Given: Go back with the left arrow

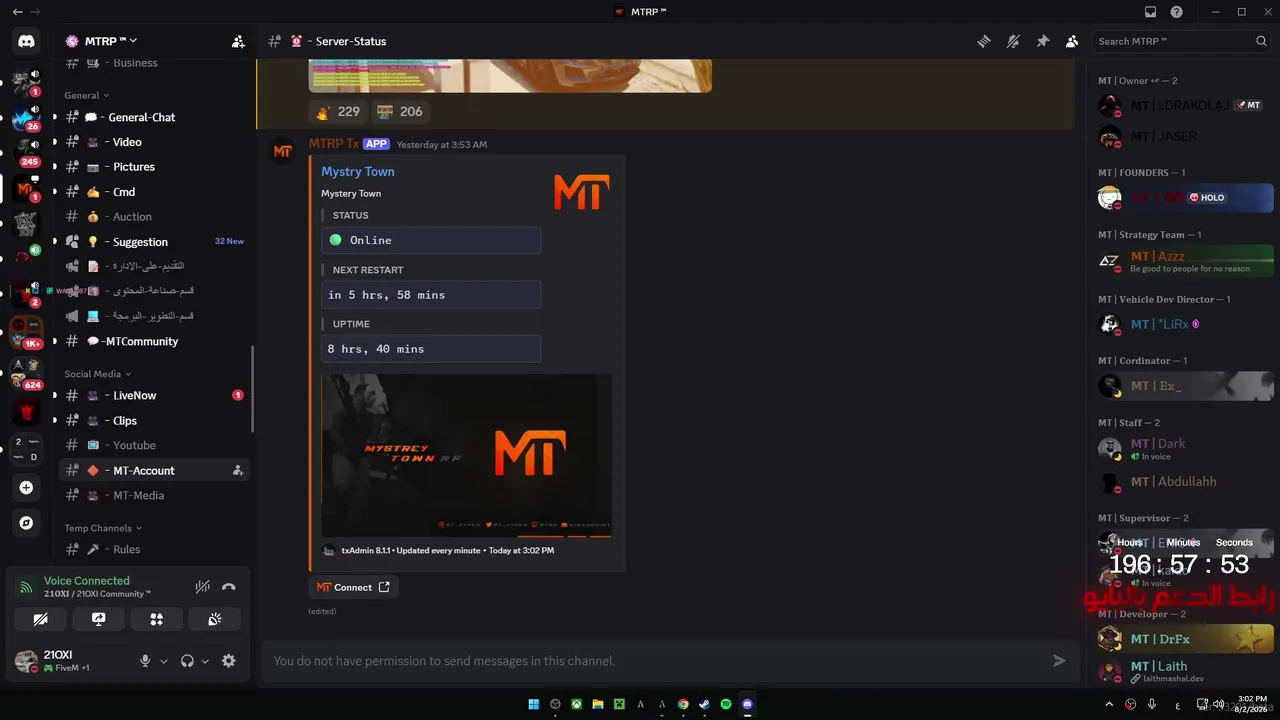Looking at the screenshot, I should tap(17, 12).
